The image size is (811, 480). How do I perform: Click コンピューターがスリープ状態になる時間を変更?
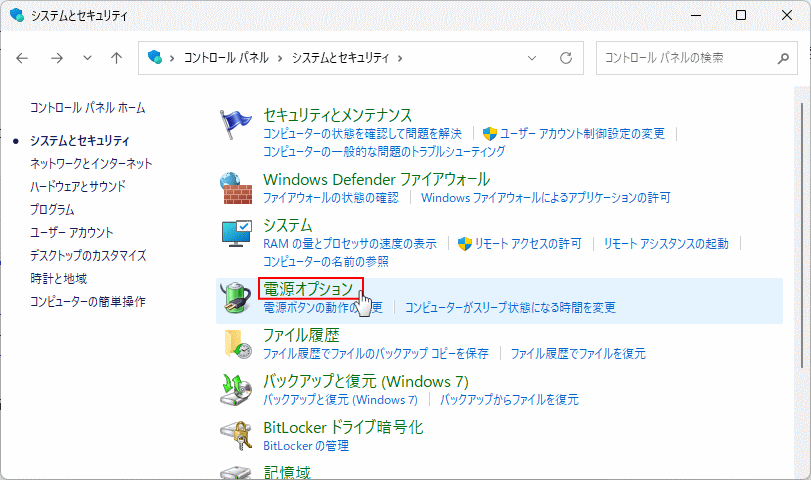(x=510, y=308)
